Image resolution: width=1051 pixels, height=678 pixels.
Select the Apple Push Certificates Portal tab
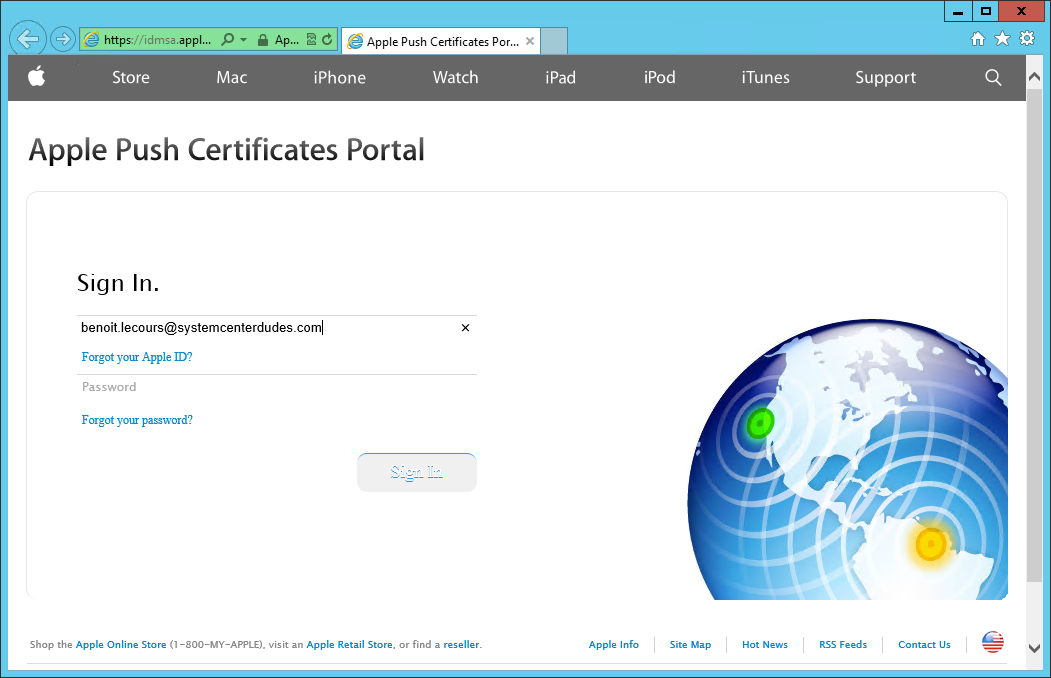coord(441,41)
